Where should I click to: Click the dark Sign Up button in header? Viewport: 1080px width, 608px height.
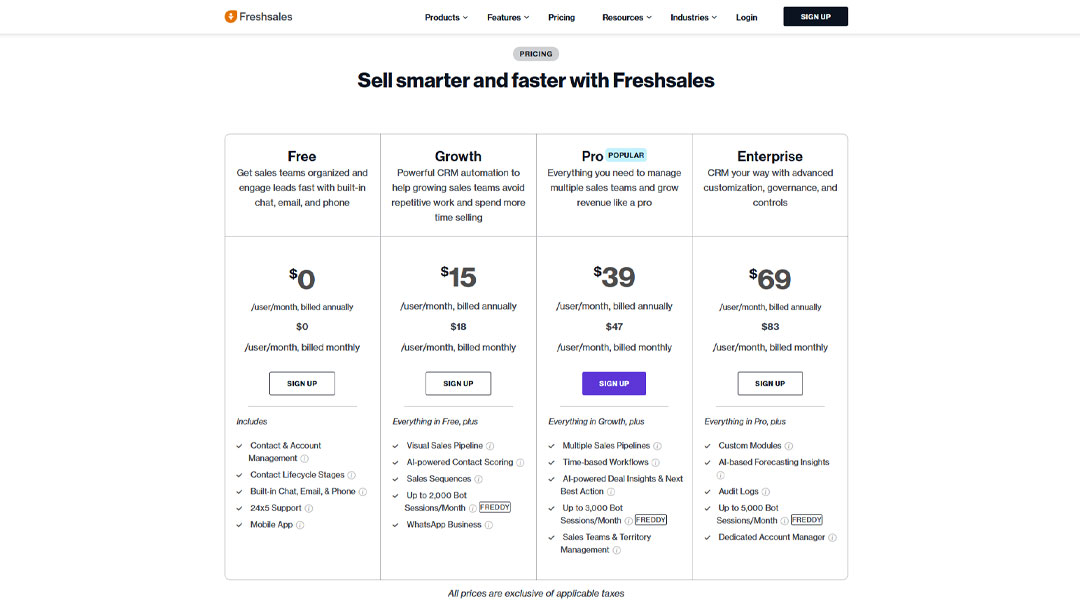[816, 17]
